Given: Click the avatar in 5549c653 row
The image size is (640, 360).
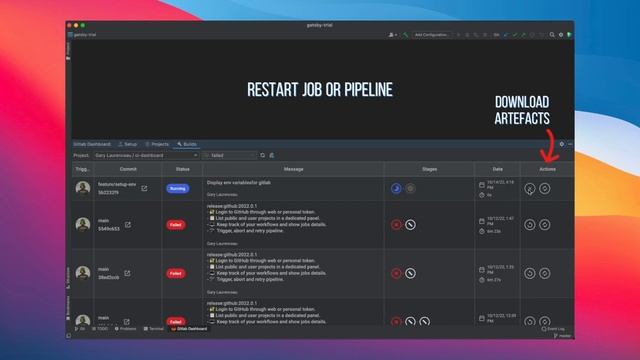Looking at the screenshot, I should (83, 224).
